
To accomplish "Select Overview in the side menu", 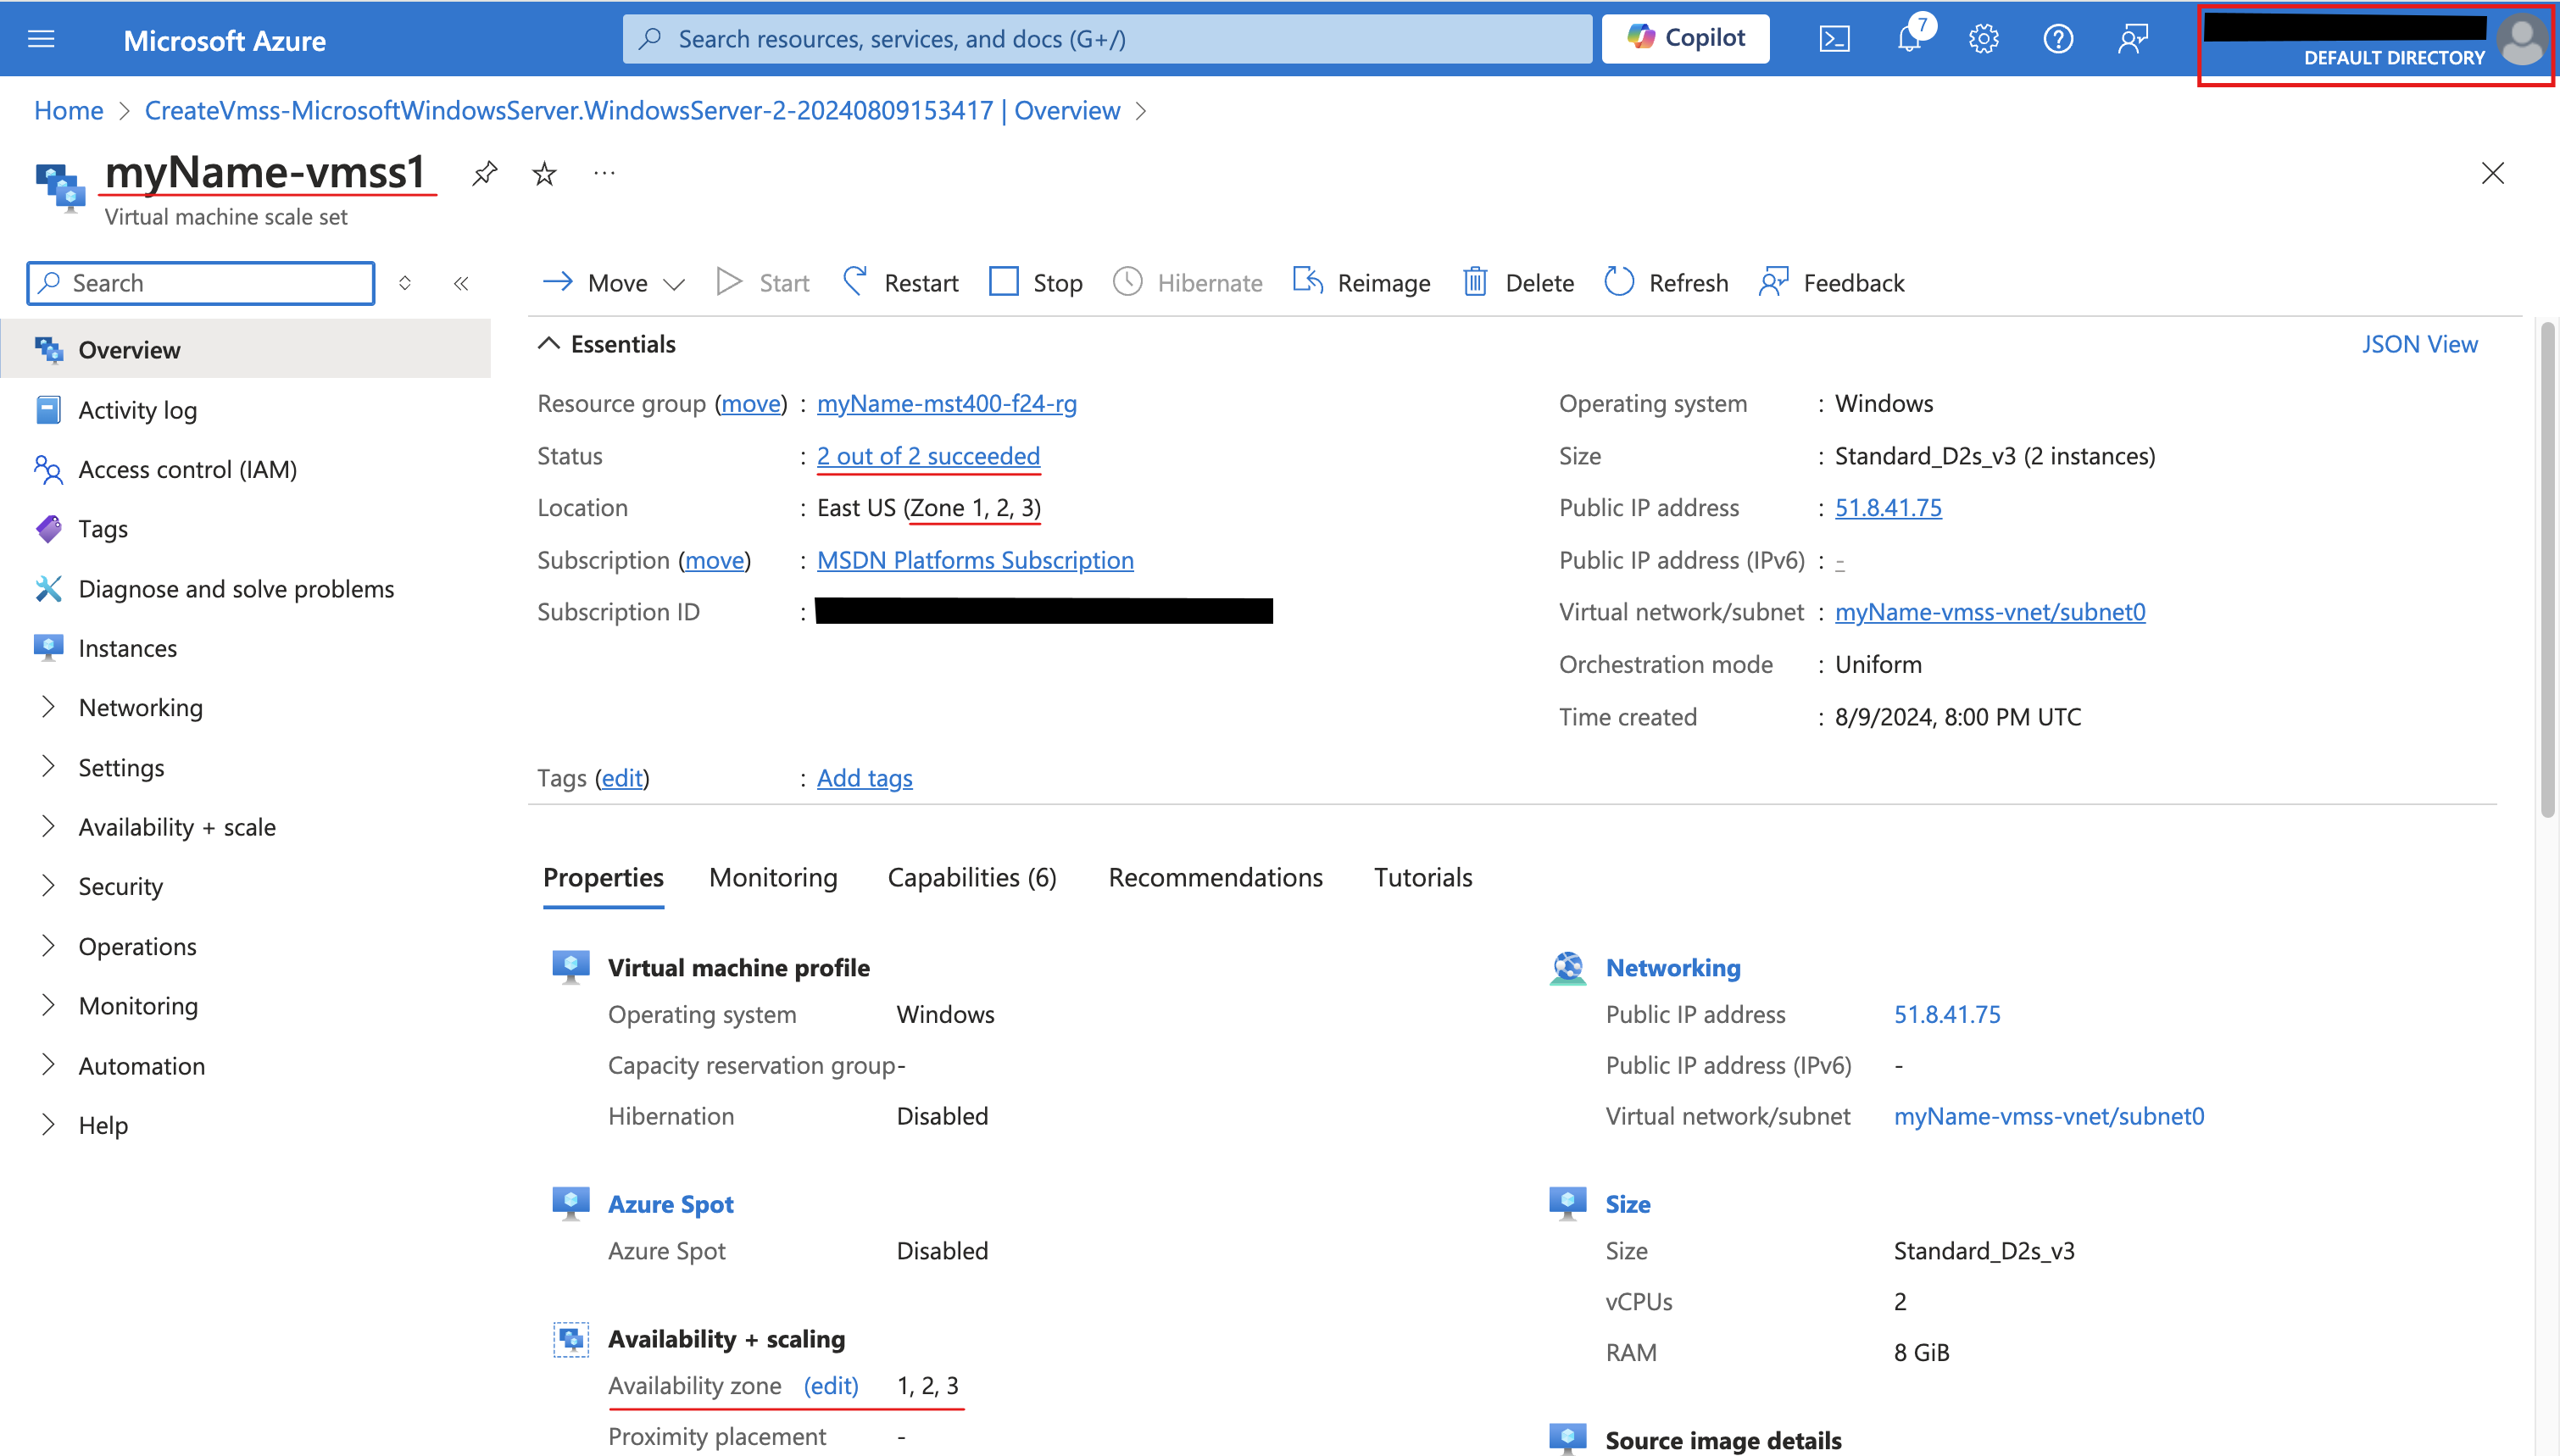I will click(246, 350).
